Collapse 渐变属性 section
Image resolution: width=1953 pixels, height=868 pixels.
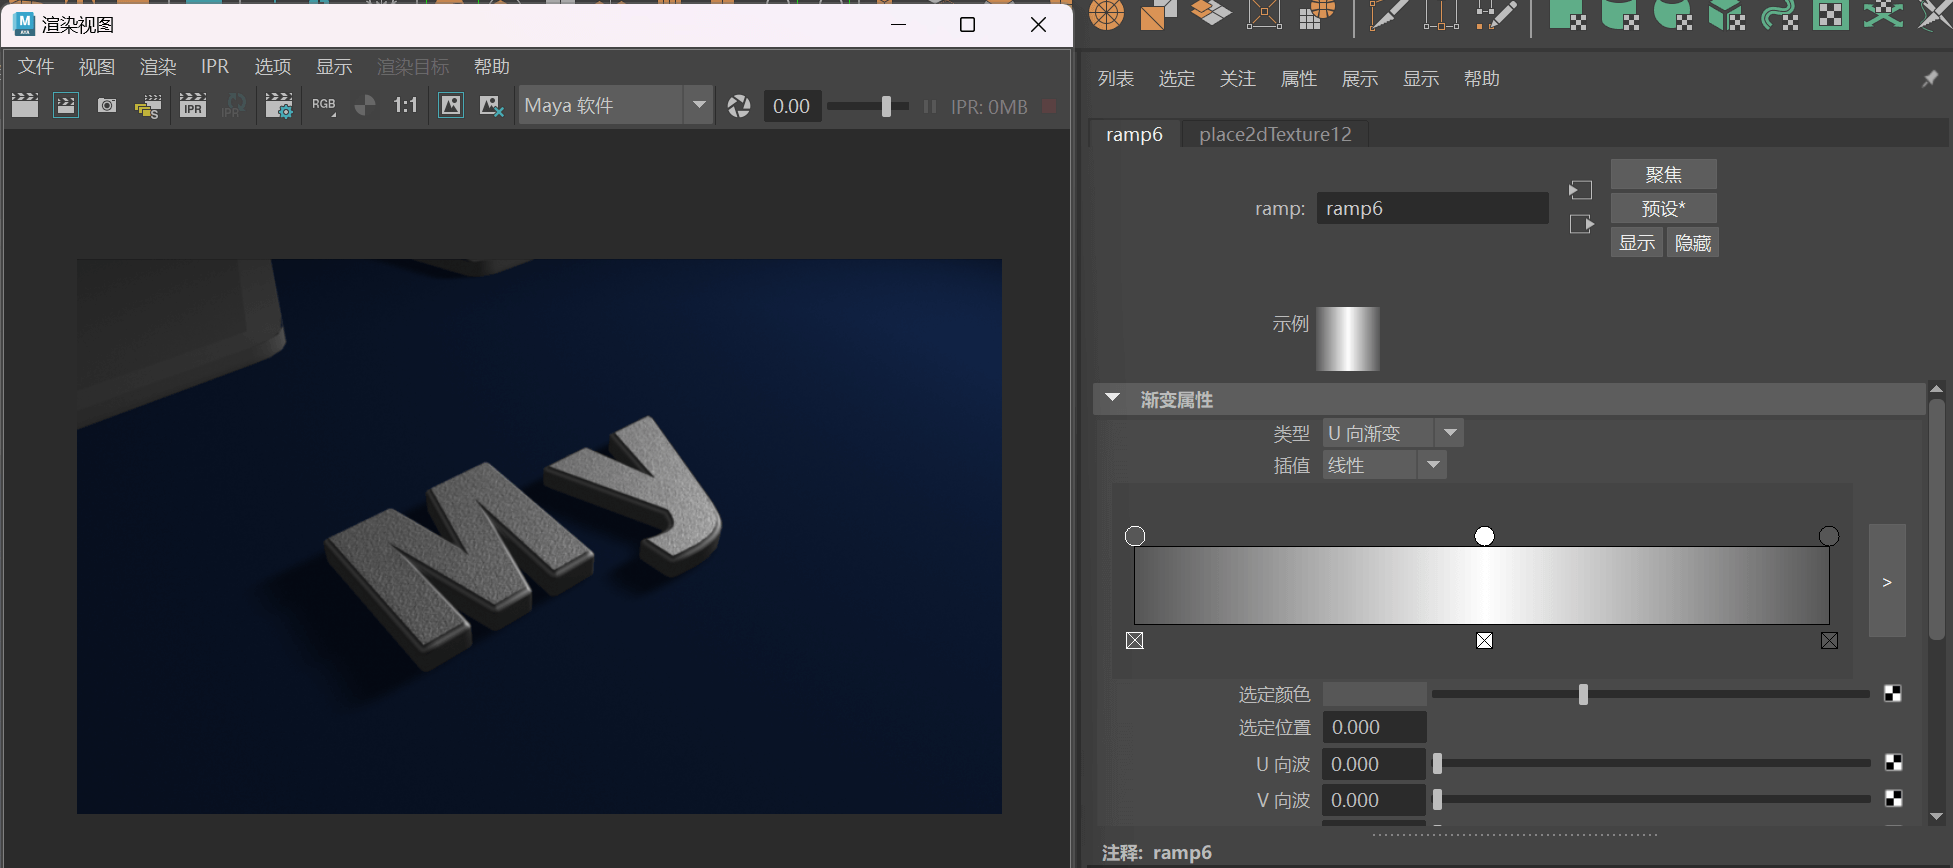click(x=1112, y=398)
